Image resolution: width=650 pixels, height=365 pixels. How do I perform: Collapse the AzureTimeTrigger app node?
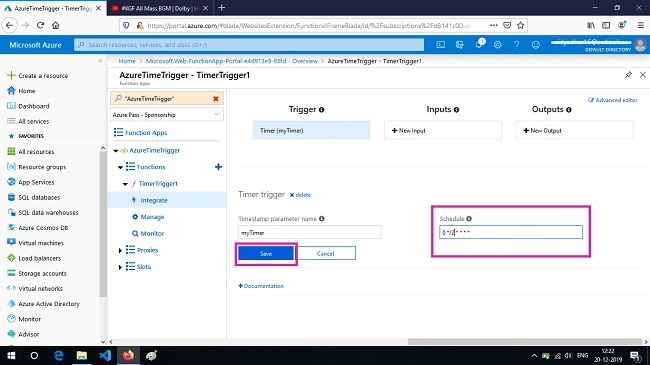(x=116, y=151)
